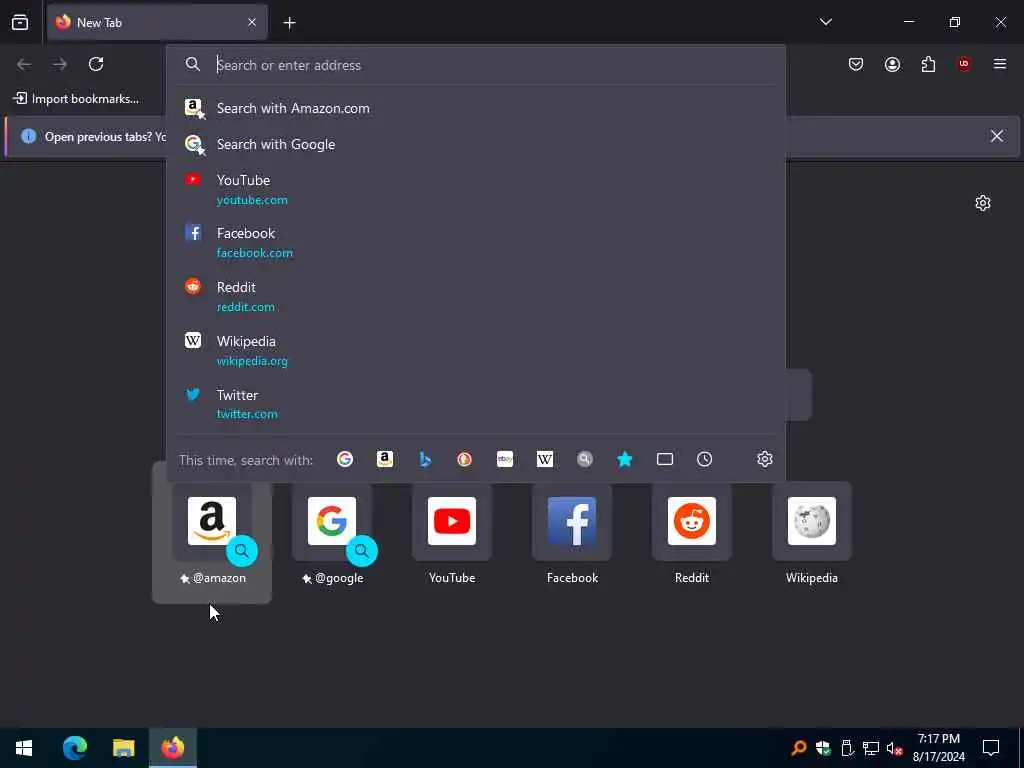Click the network tray icon
This screenshot has width=1024, height=768.
click(x=871, y=748)
